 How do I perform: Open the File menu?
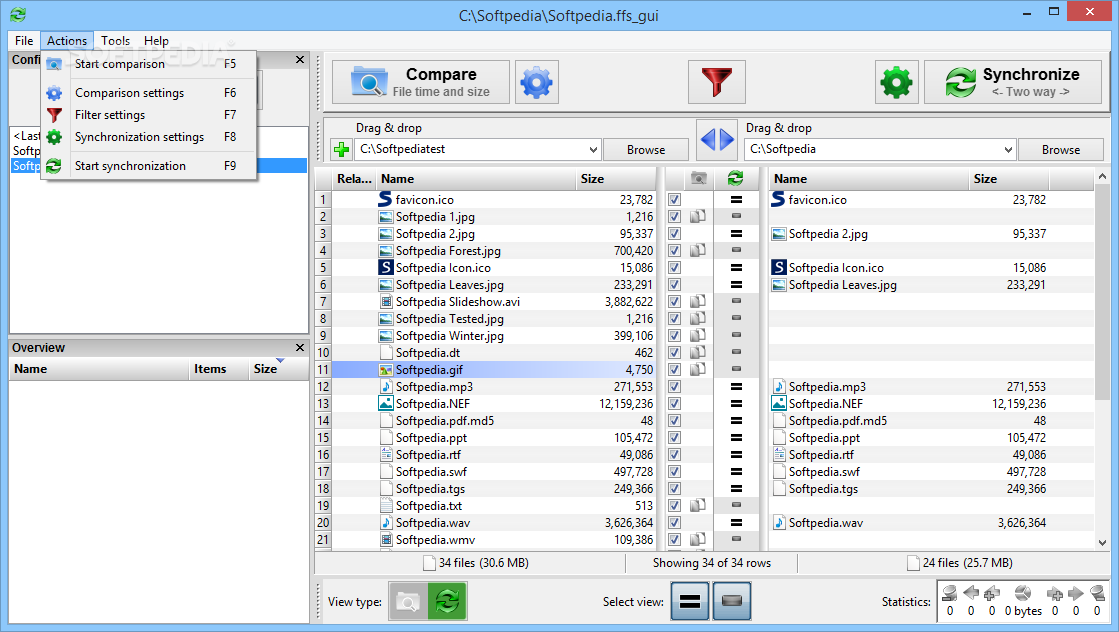point(24,41)
